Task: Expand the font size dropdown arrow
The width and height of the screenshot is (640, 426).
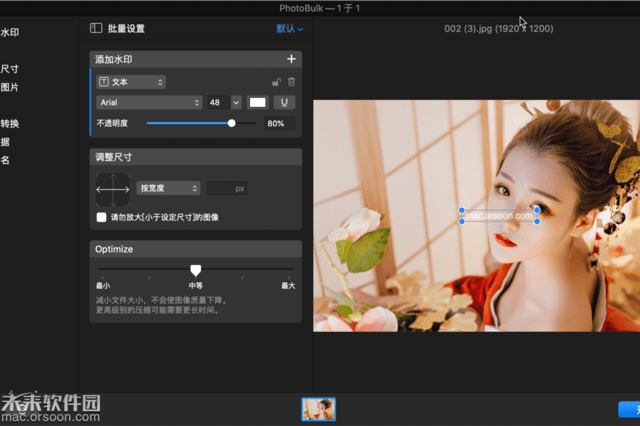Action: (236, 102)
